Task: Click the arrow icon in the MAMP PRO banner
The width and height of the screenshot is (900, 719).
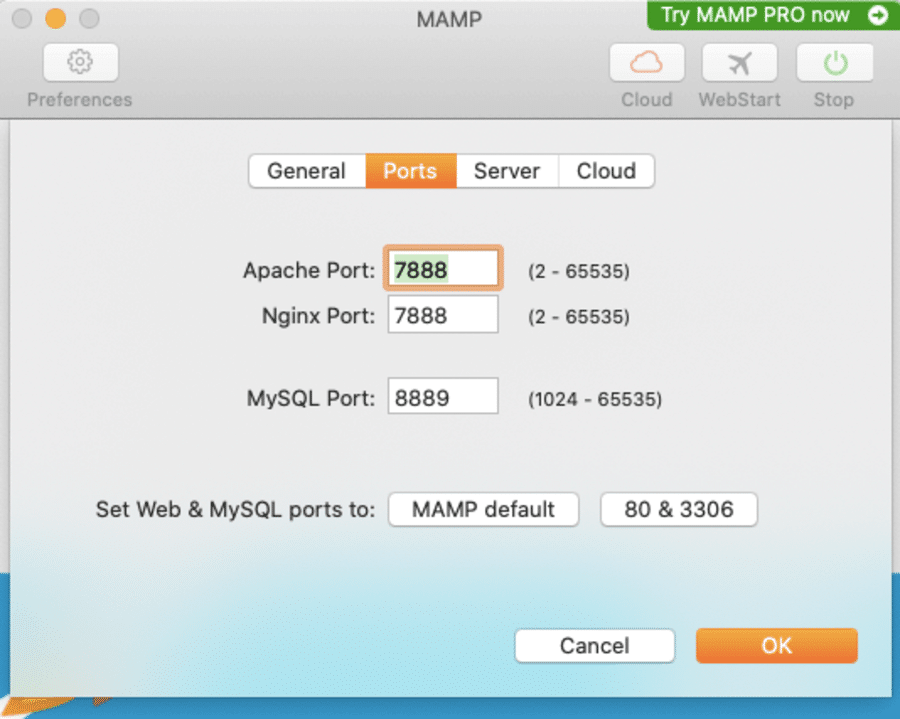Action: [877, 15]
